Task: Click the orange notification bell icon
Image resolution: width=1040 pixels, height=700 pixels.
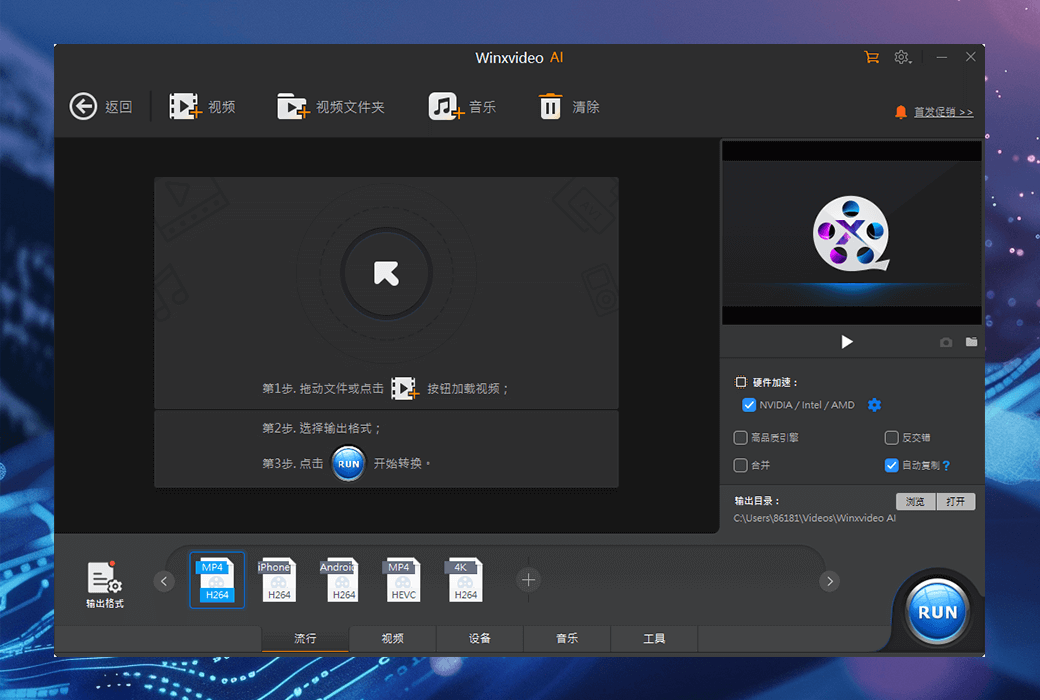Action: pyautogui.click(x=901, y=112)
